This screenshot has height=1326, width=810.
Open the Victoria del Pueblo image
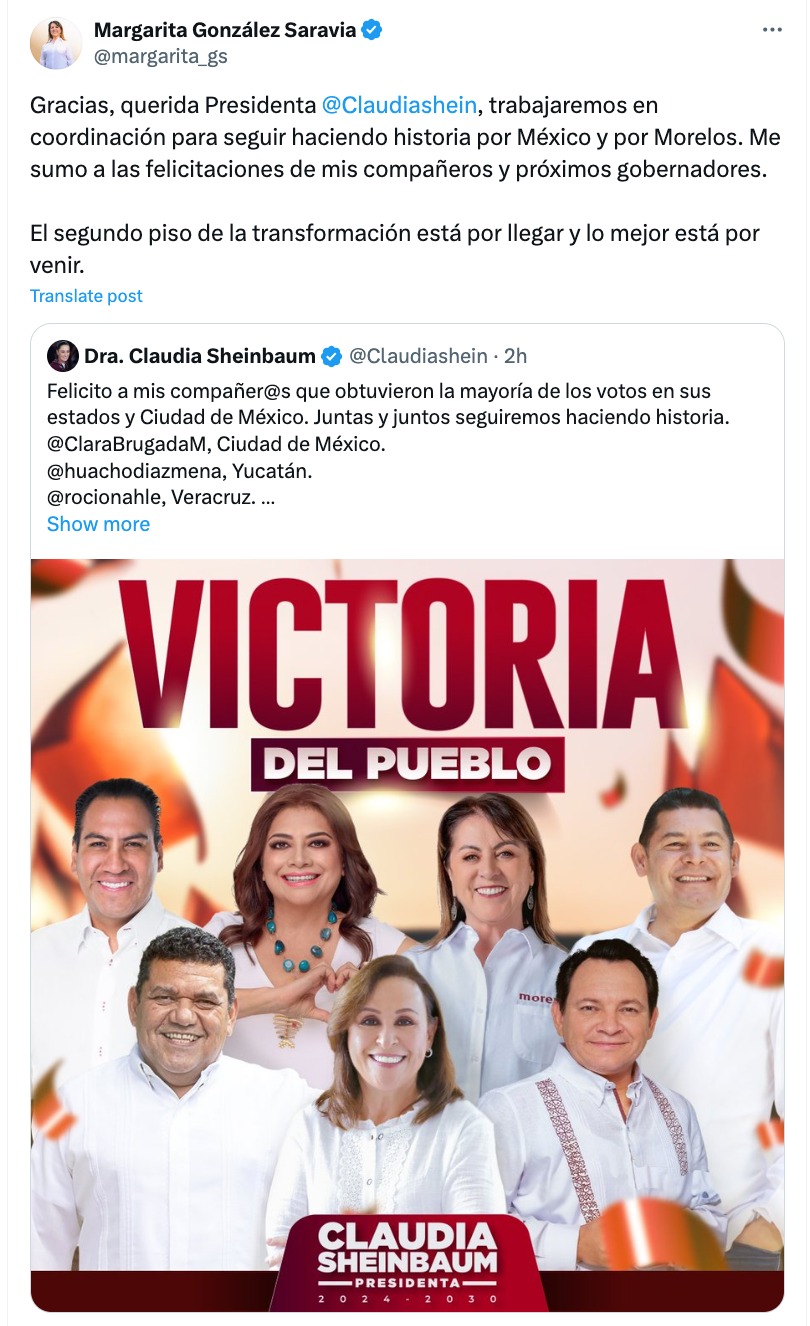(407, 934)
